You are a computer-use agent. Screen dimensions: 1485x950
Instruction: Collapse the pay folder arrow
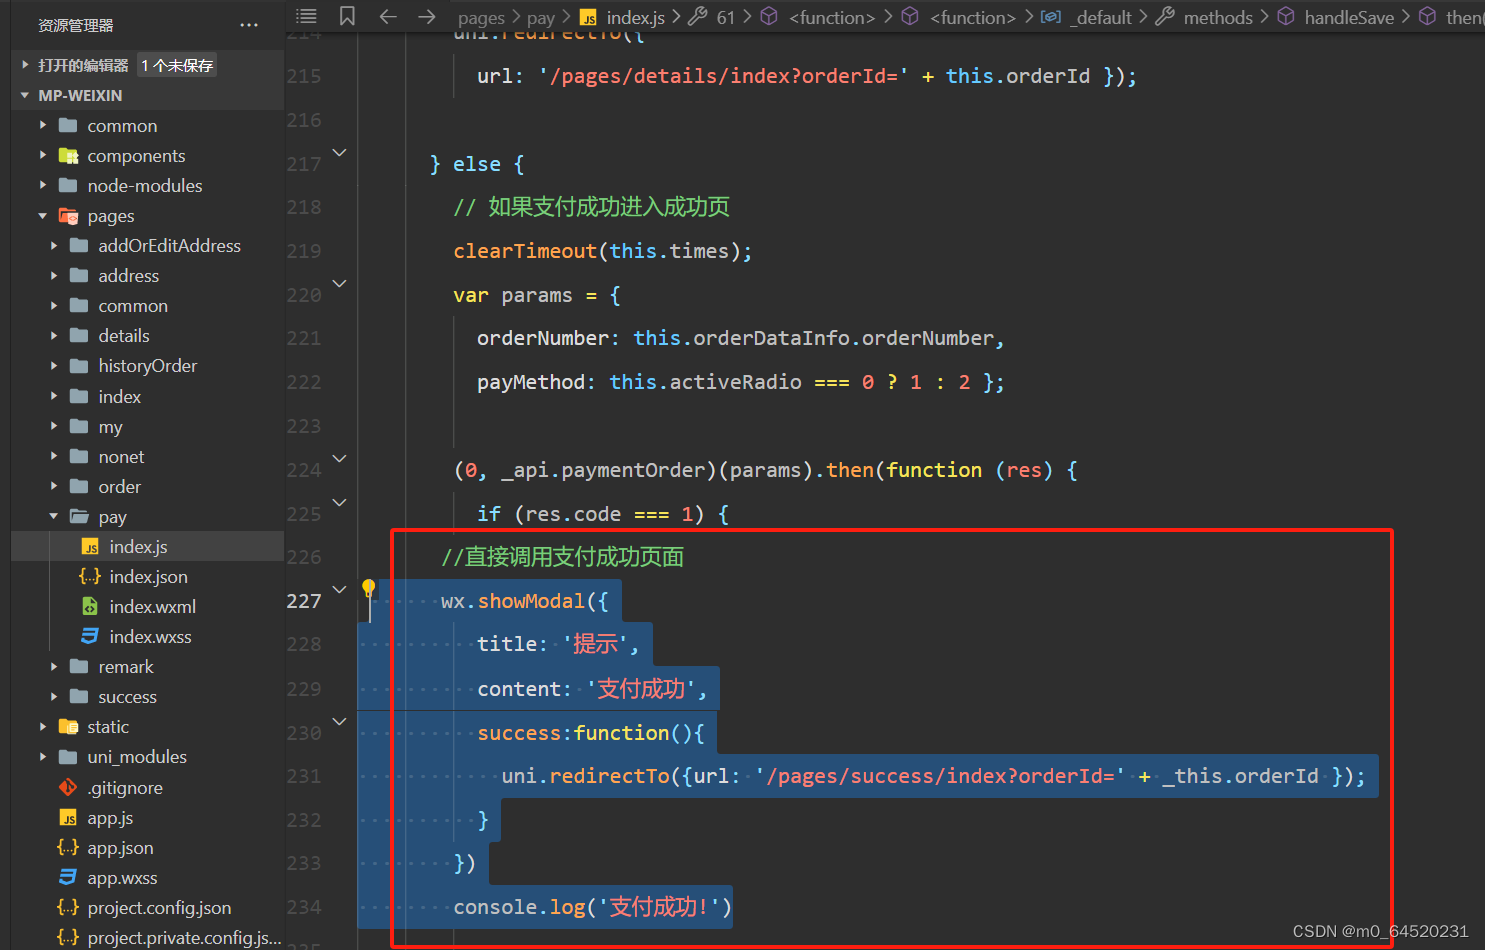pos(54,517)
